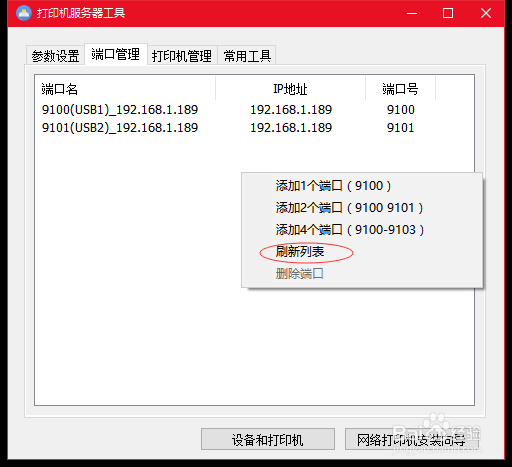Select port row 9100(USB1)_192.168.1.189

pos(120,110)
